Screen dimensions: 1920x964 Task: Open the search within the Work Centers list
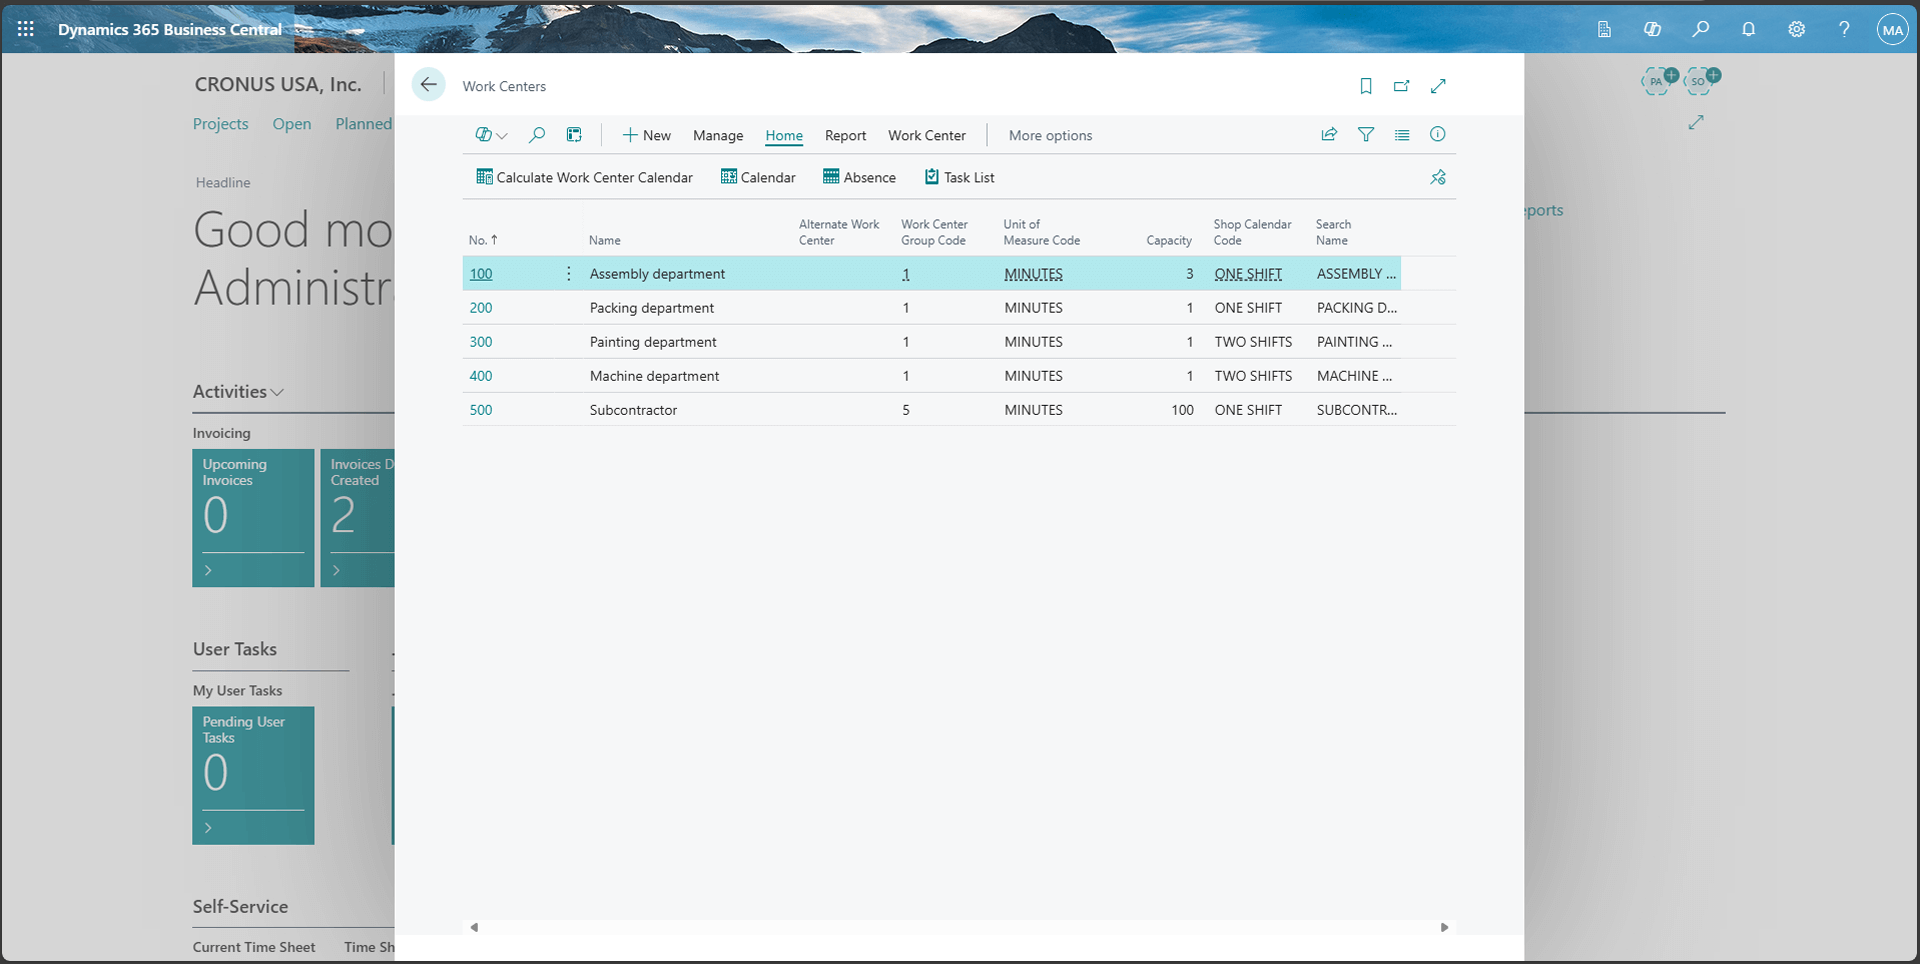(537, 134)
